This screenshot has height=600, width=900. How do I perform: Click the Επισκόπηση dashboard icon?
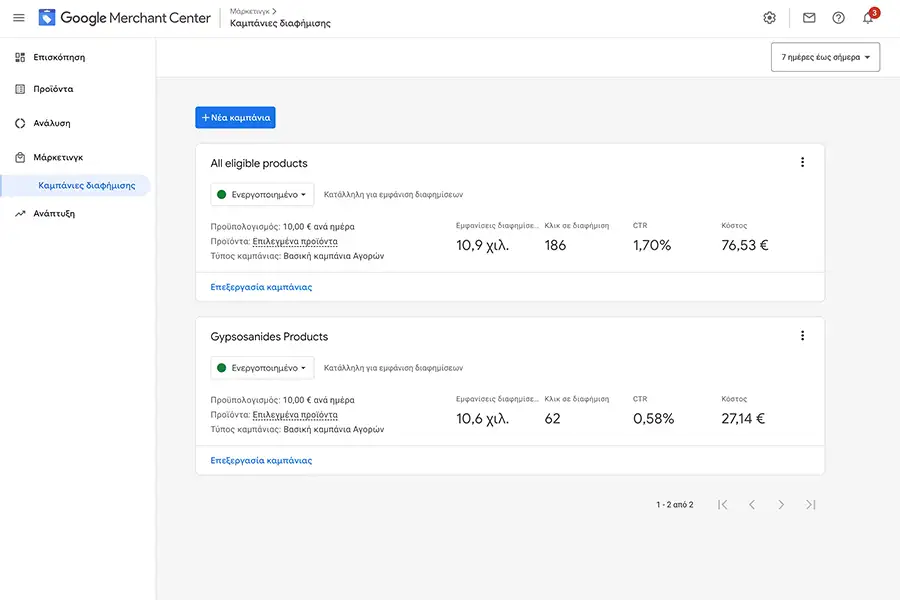click(x=20, y=57)
